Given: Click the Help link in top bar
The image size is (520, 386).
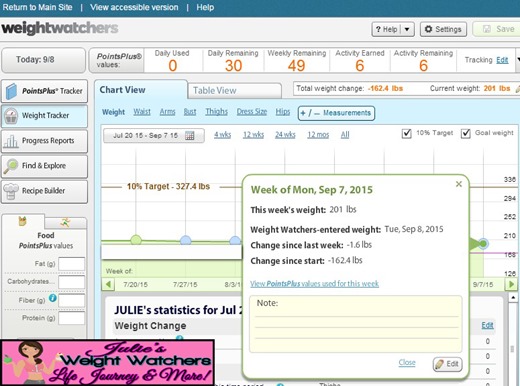Looking at the screenshot, I should (x=205, y=7).
